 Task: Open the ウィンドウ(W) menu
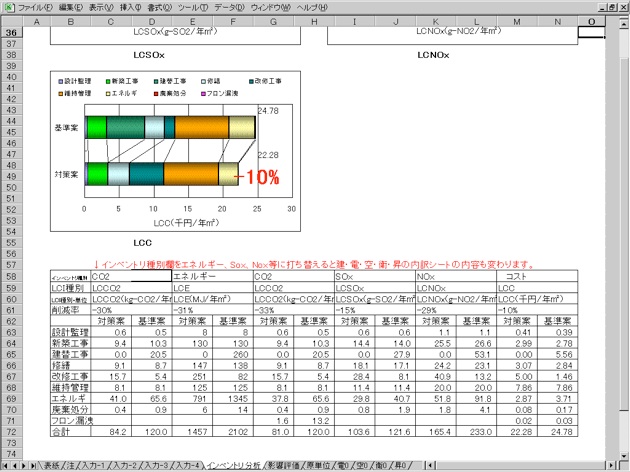coord(270,8)
